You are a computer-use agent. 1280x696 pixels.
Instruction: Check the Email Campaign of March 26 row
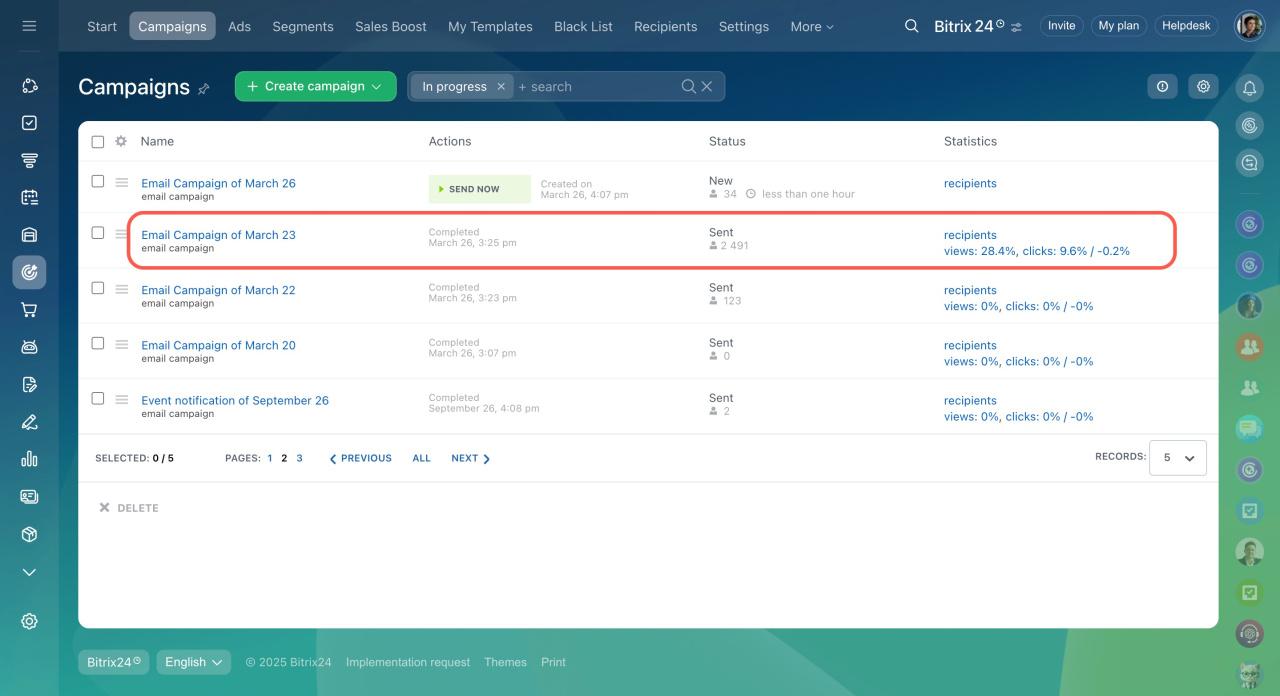(x=98, y=182)
